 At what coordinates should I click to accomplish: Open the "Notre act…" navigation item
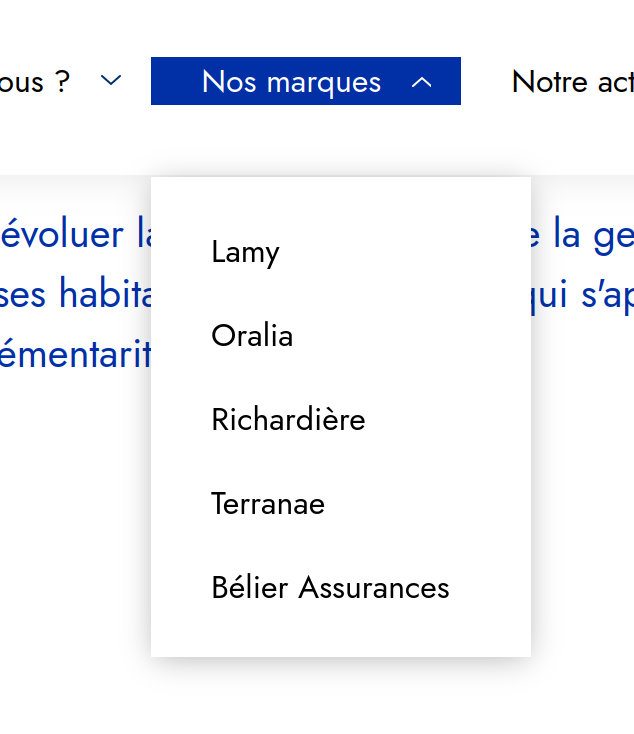click(572, 82)
